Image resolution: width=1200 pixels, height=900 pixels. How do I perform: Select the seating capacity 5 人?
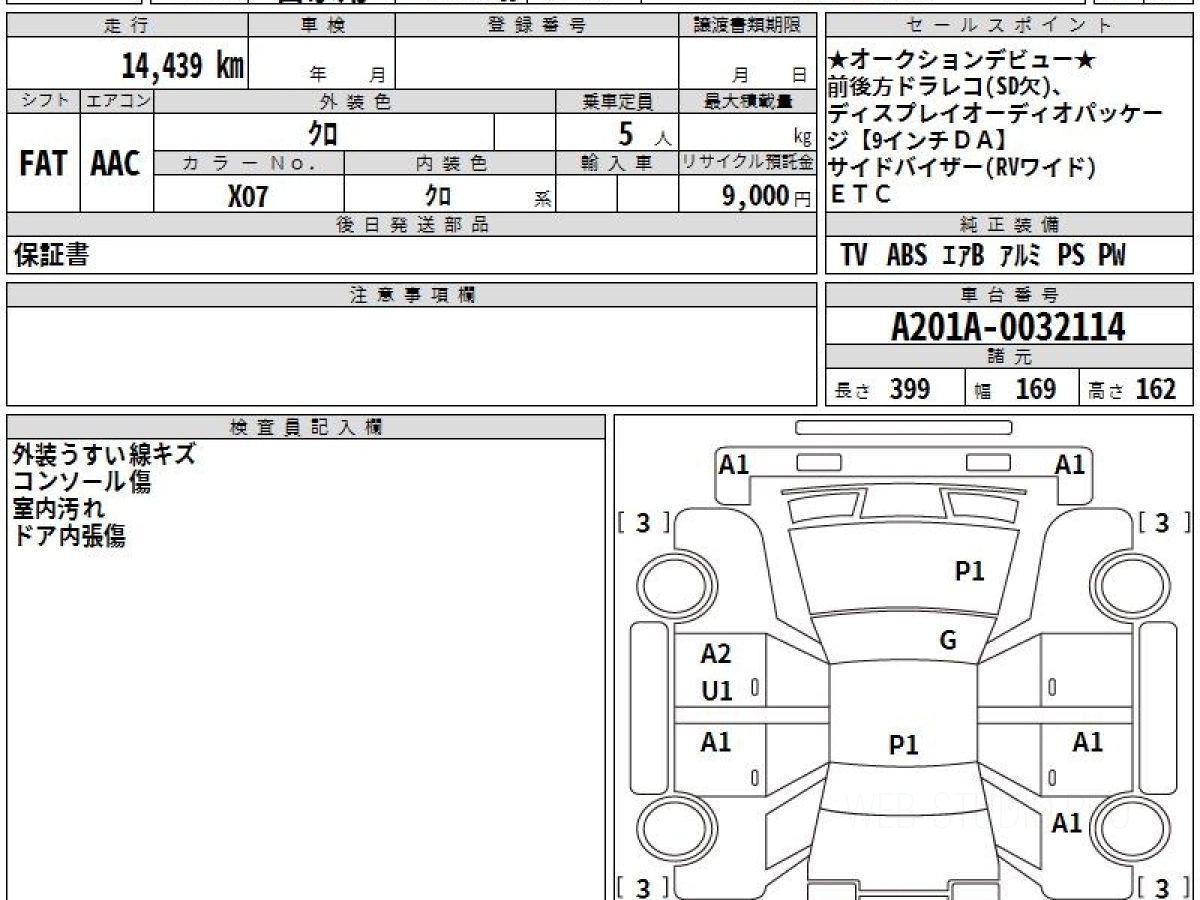(645, 133)
